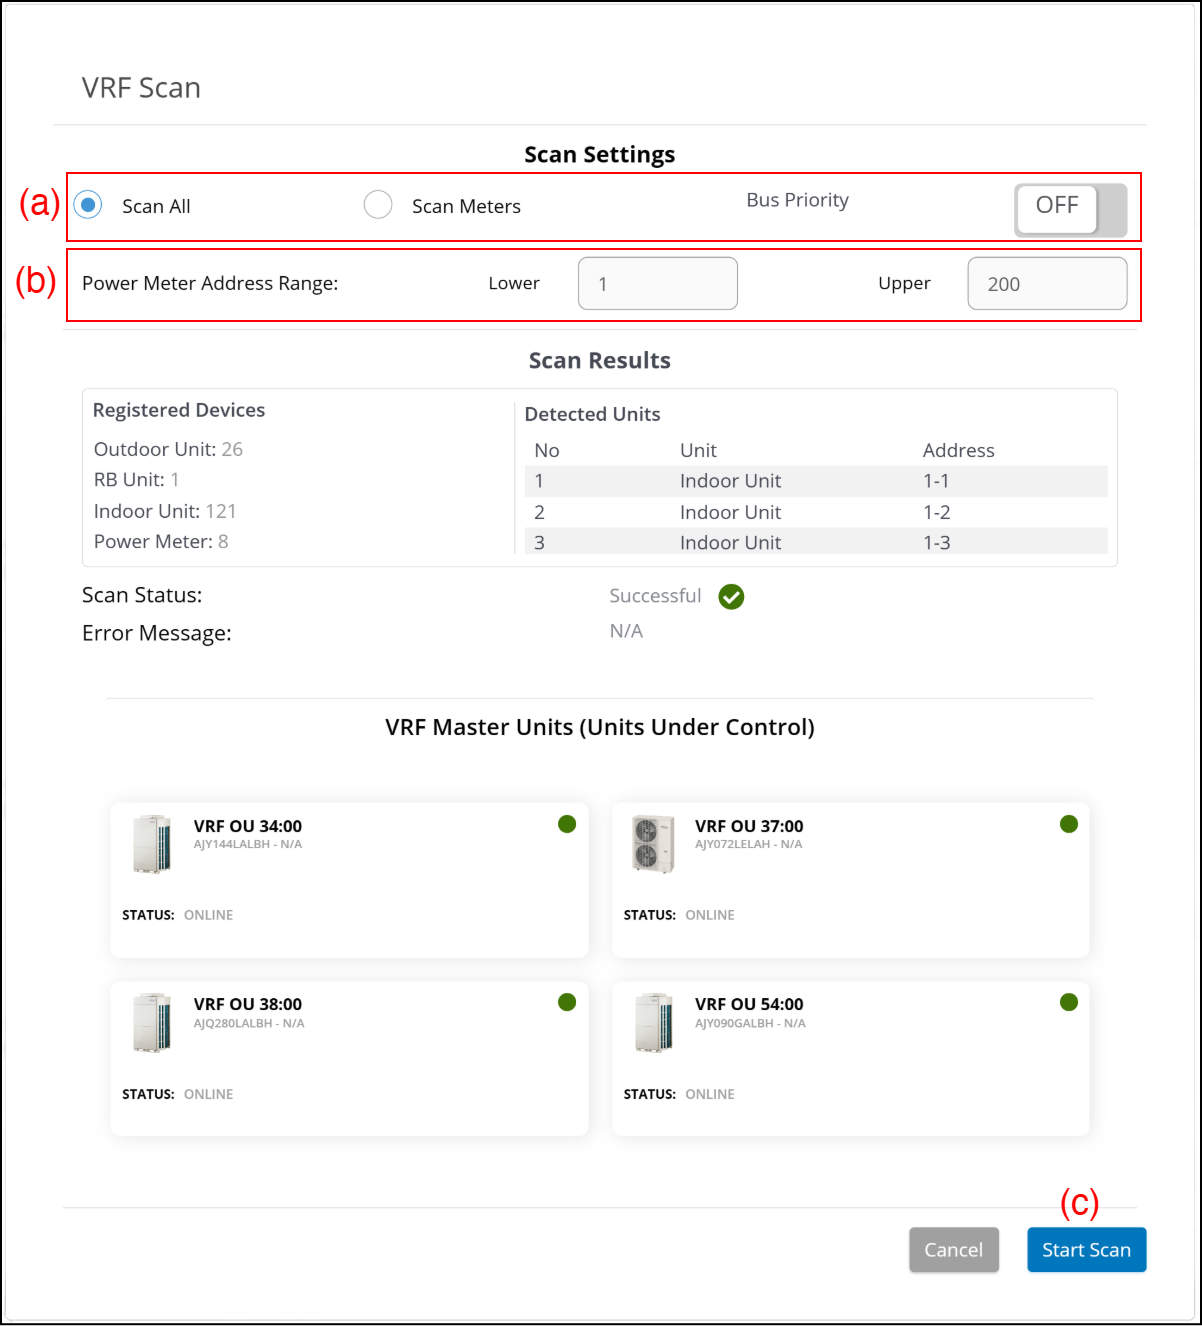This screenshot has height=1326, width=1202.
Task: Click the VRF OU 38:00 outdoor unit image
Action: 152,1022
